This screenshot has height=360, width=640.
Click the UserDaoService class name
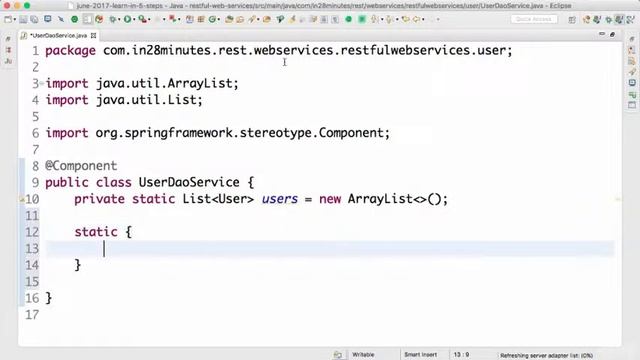189,182
